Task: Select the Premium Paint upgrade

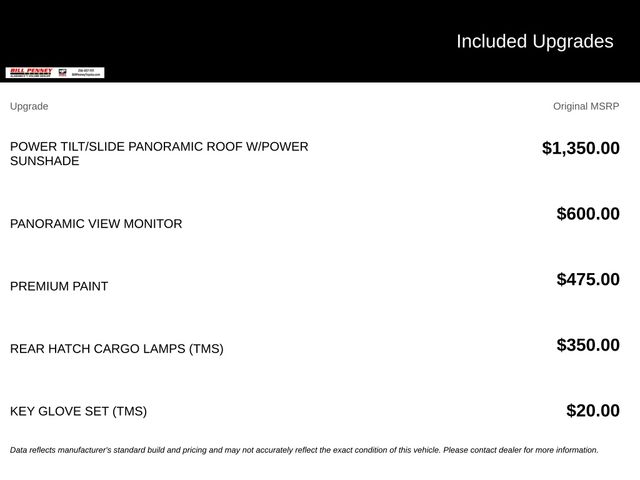Action: point(59,286)
